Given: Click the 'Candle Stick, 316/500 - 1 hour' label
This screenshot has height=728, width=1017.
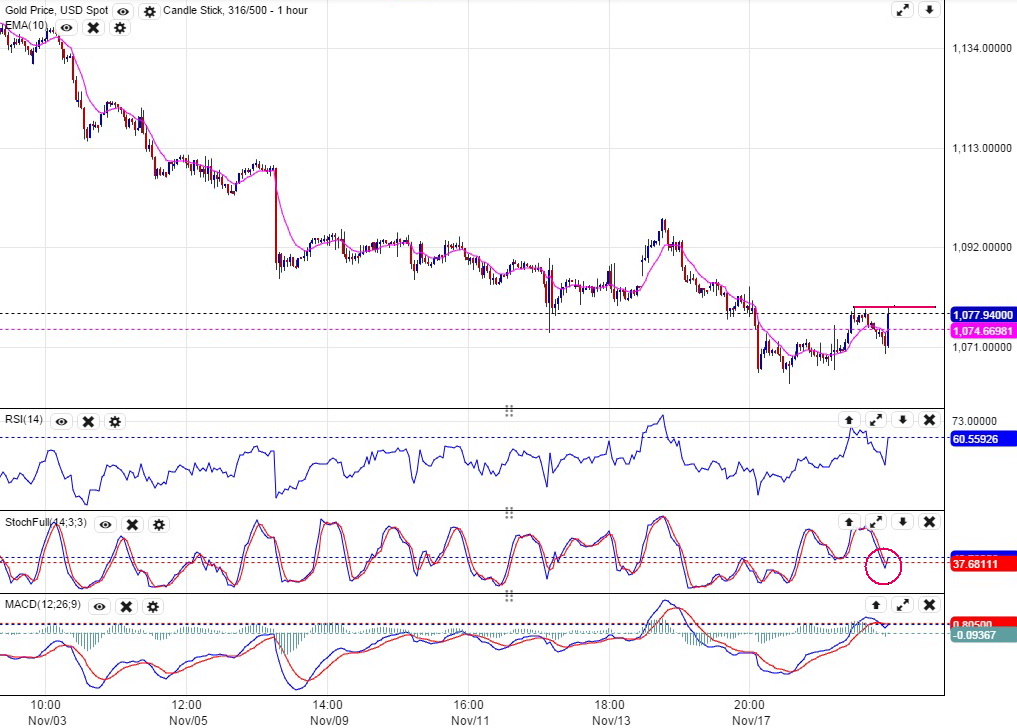Looking at the screenshot, I should [x=235, y=10].
